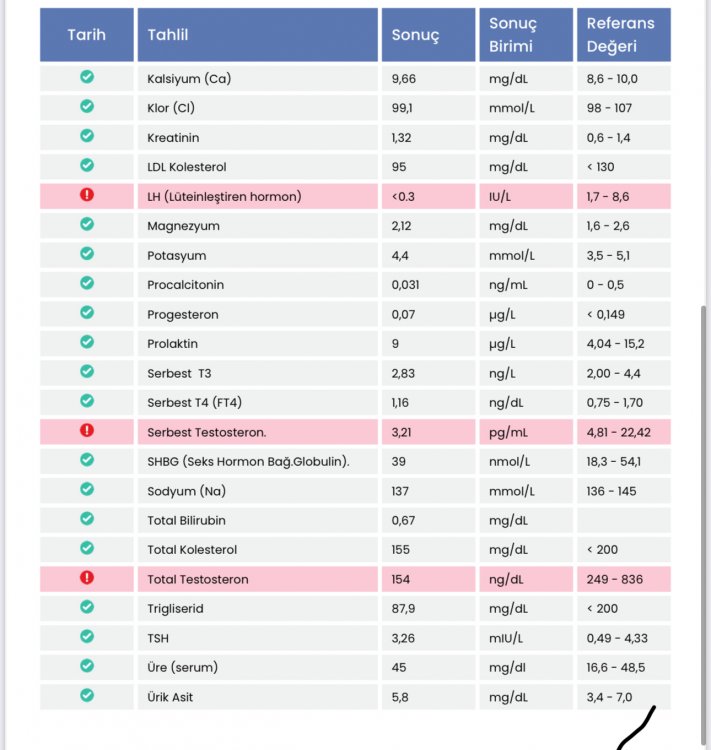
Task: Click the green check icon for TSH row
Action: pos(87,637)
